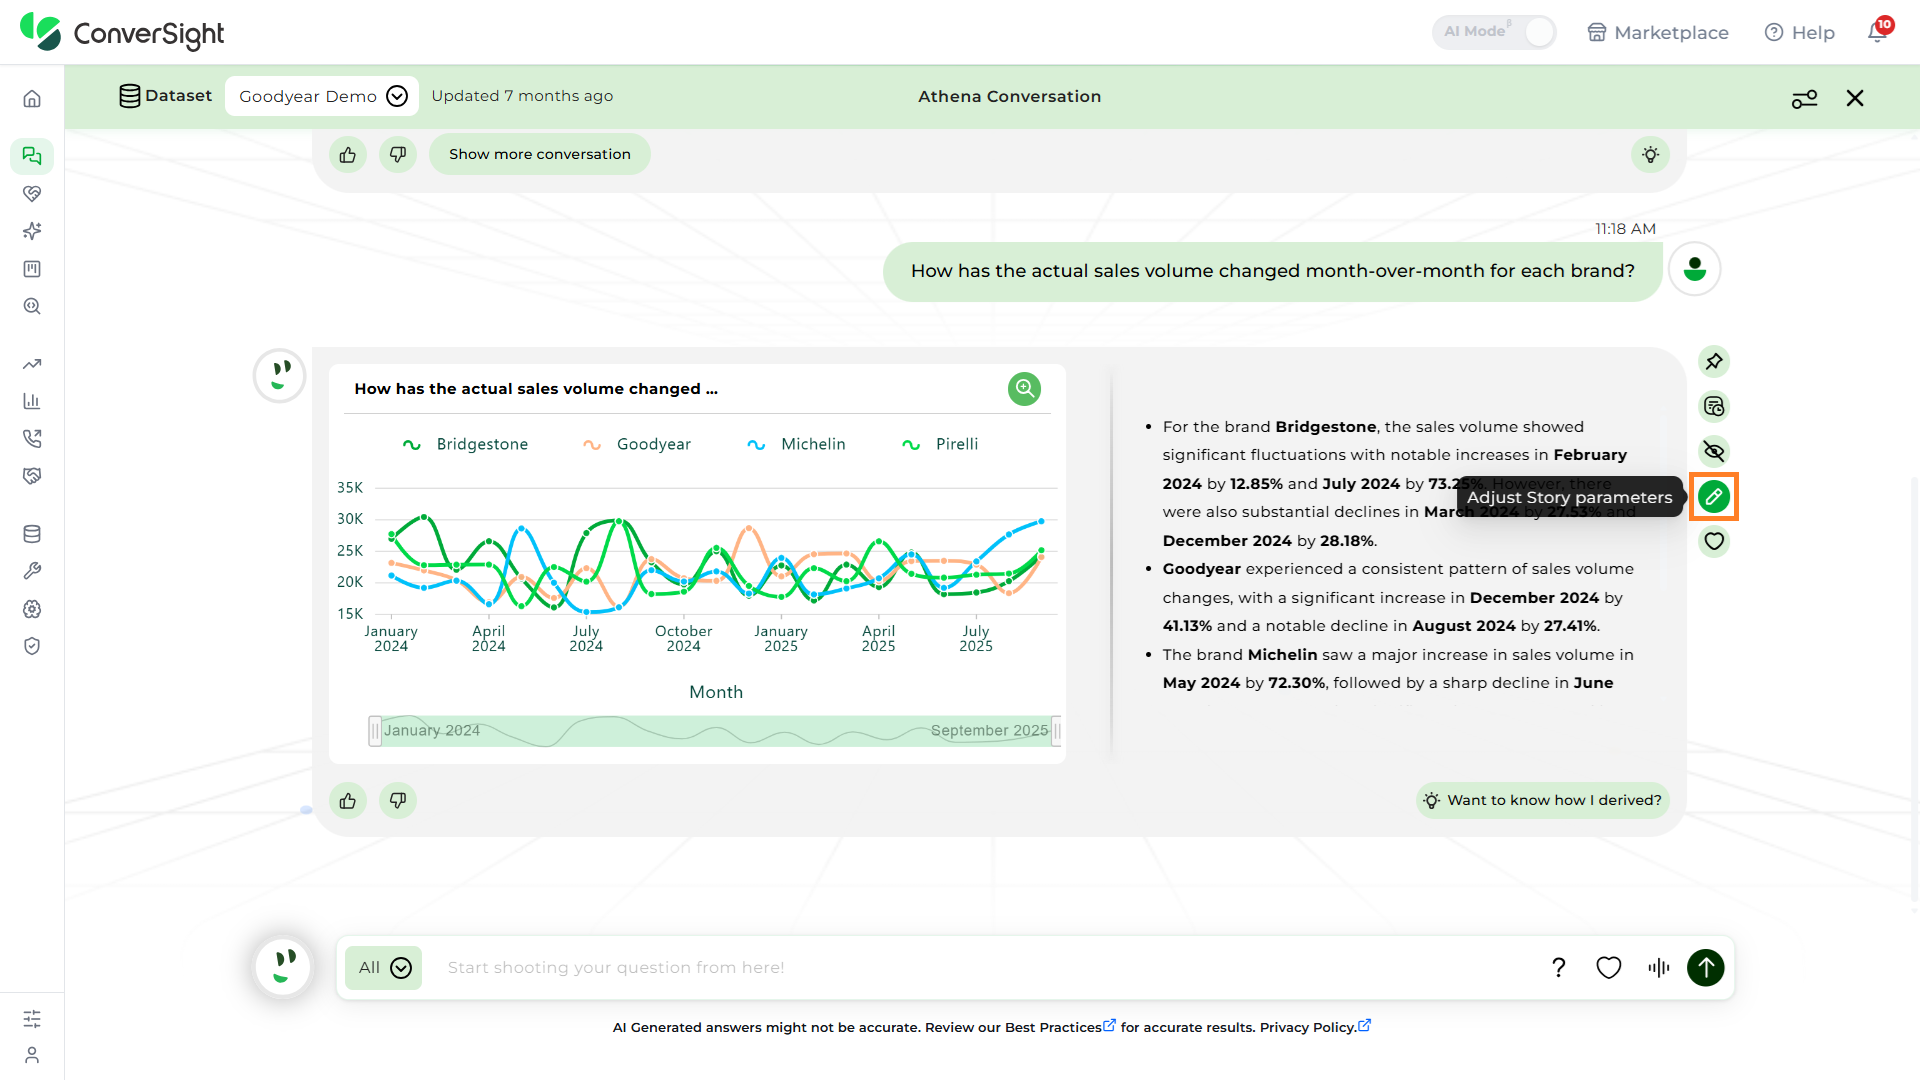Open the shield security sidebar icon
Image resolution: width=1920 pixels, height=1080 pixels.
coord(32,646)
